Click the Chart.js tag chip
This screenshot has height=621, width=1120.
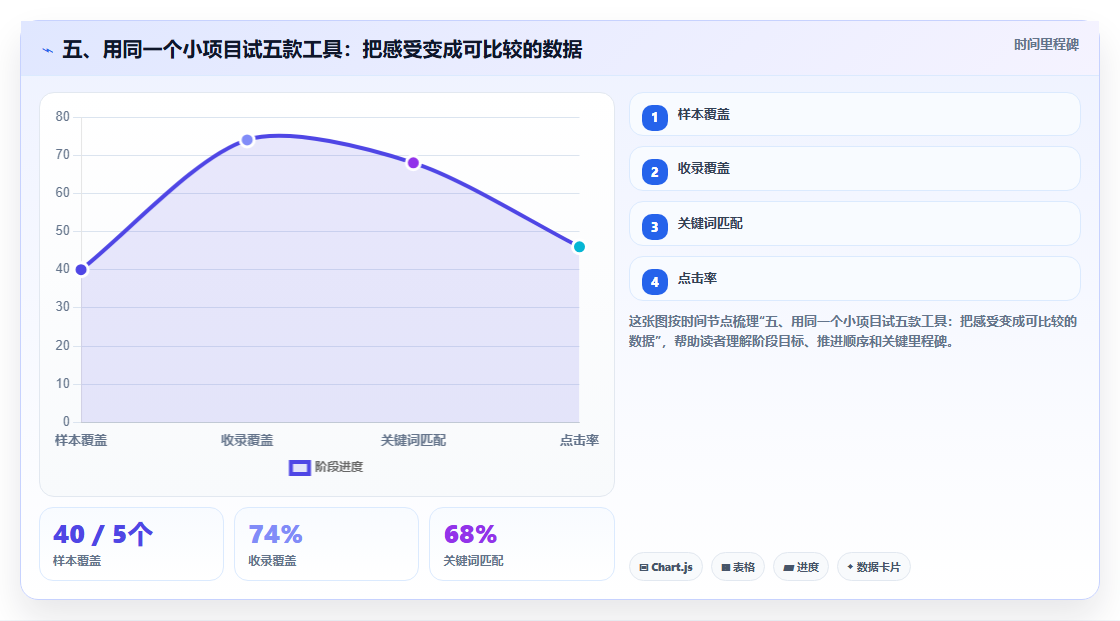pos(666,567)
